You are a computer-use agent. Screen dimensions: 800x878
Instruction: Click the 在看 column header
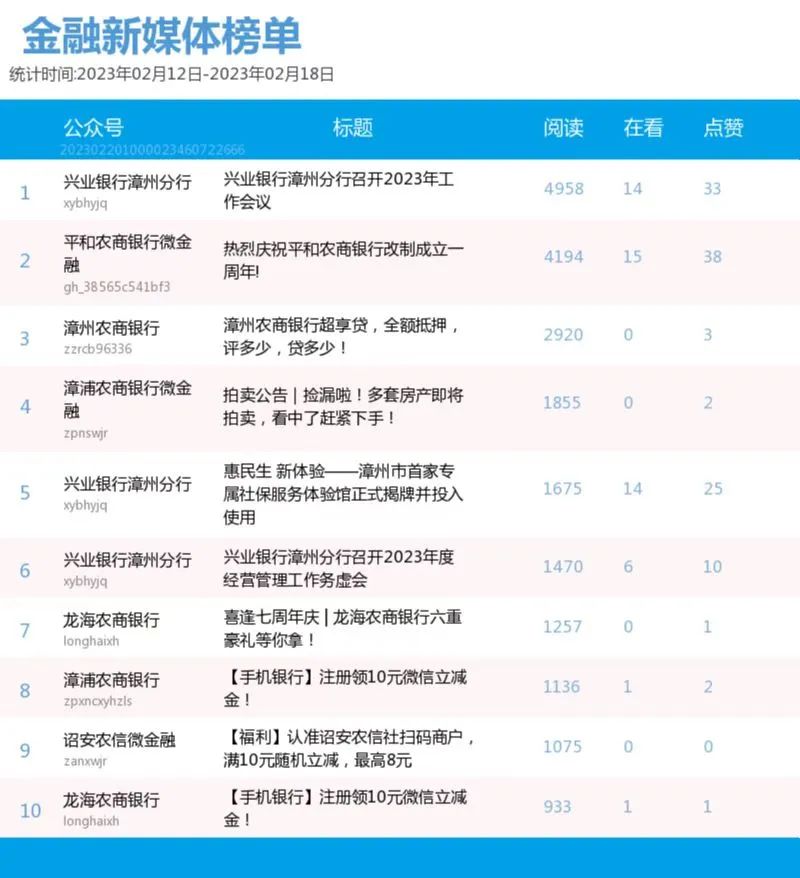tap(643, 128)
